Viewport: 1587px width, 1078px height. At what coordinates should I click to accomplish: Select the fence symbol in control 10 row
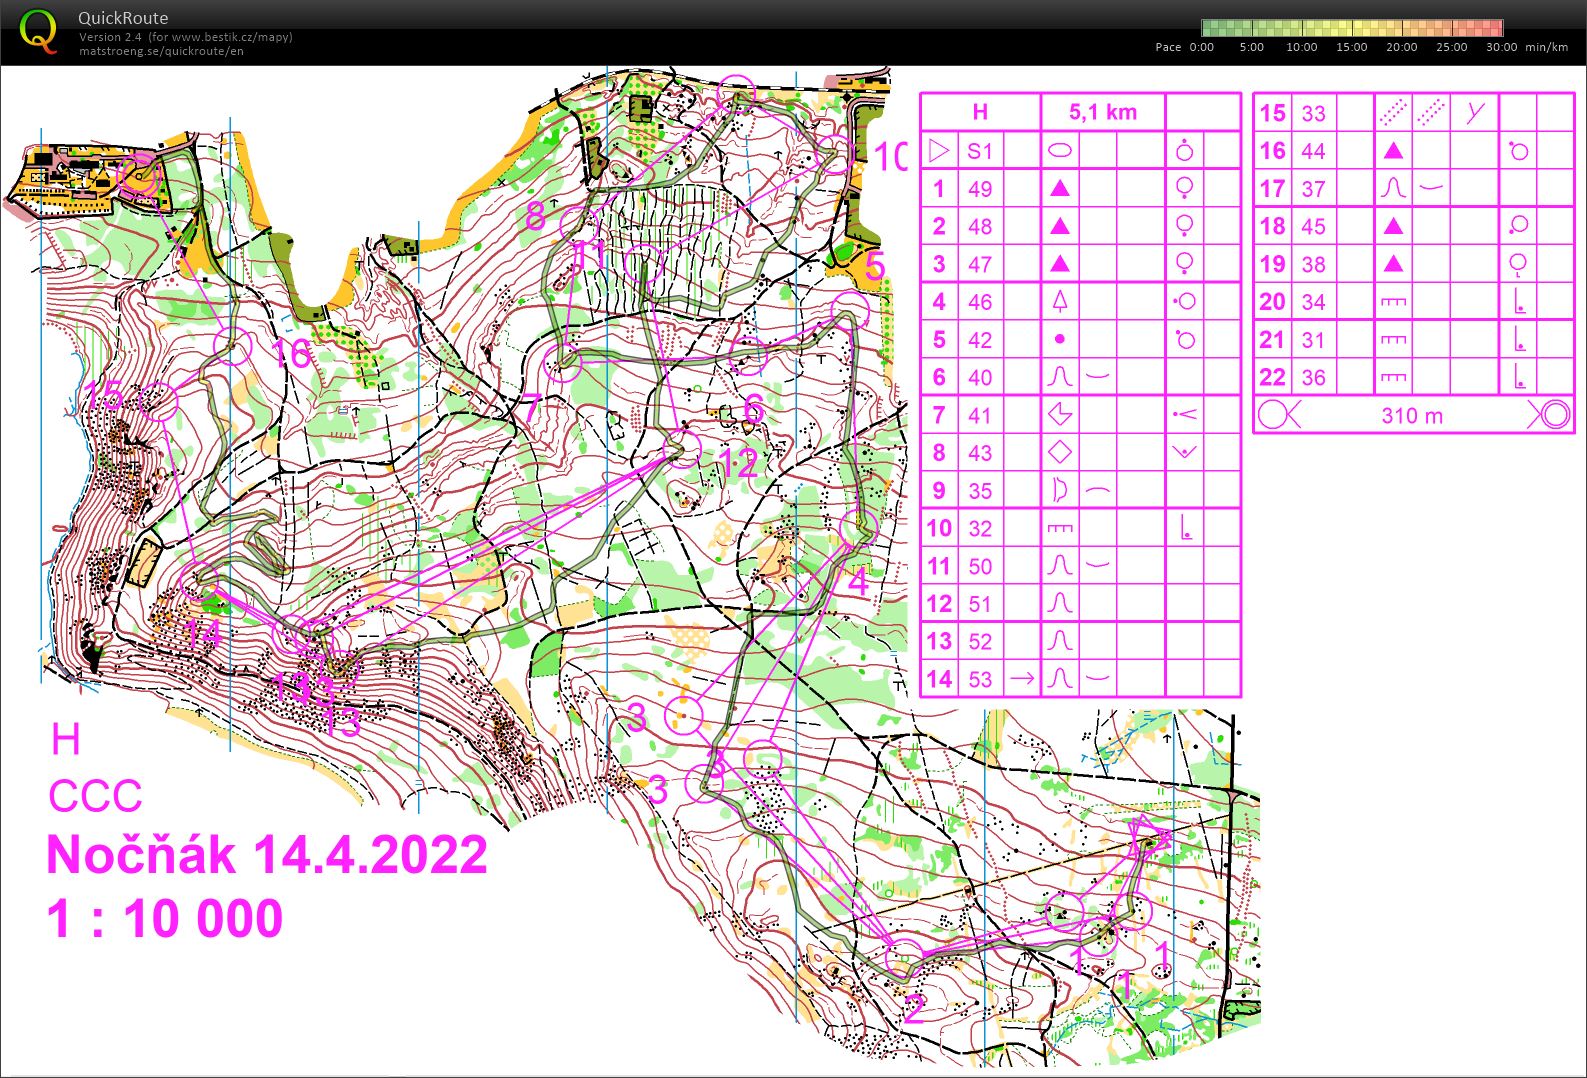coord(1059,528)
